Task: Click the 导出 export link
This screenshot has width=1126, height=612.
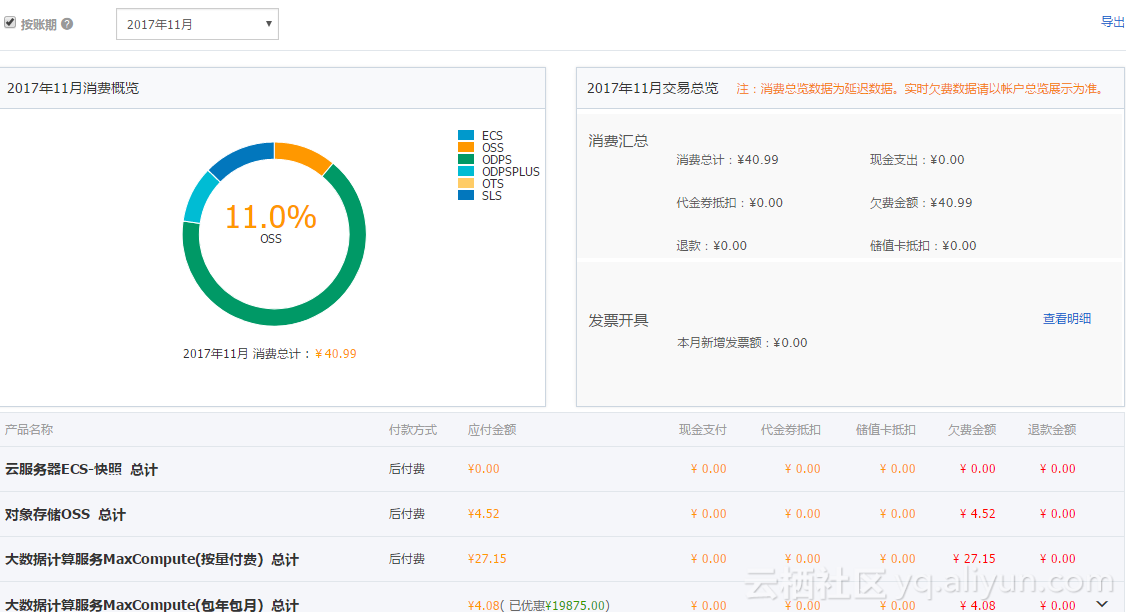Action: [1112, 22]
